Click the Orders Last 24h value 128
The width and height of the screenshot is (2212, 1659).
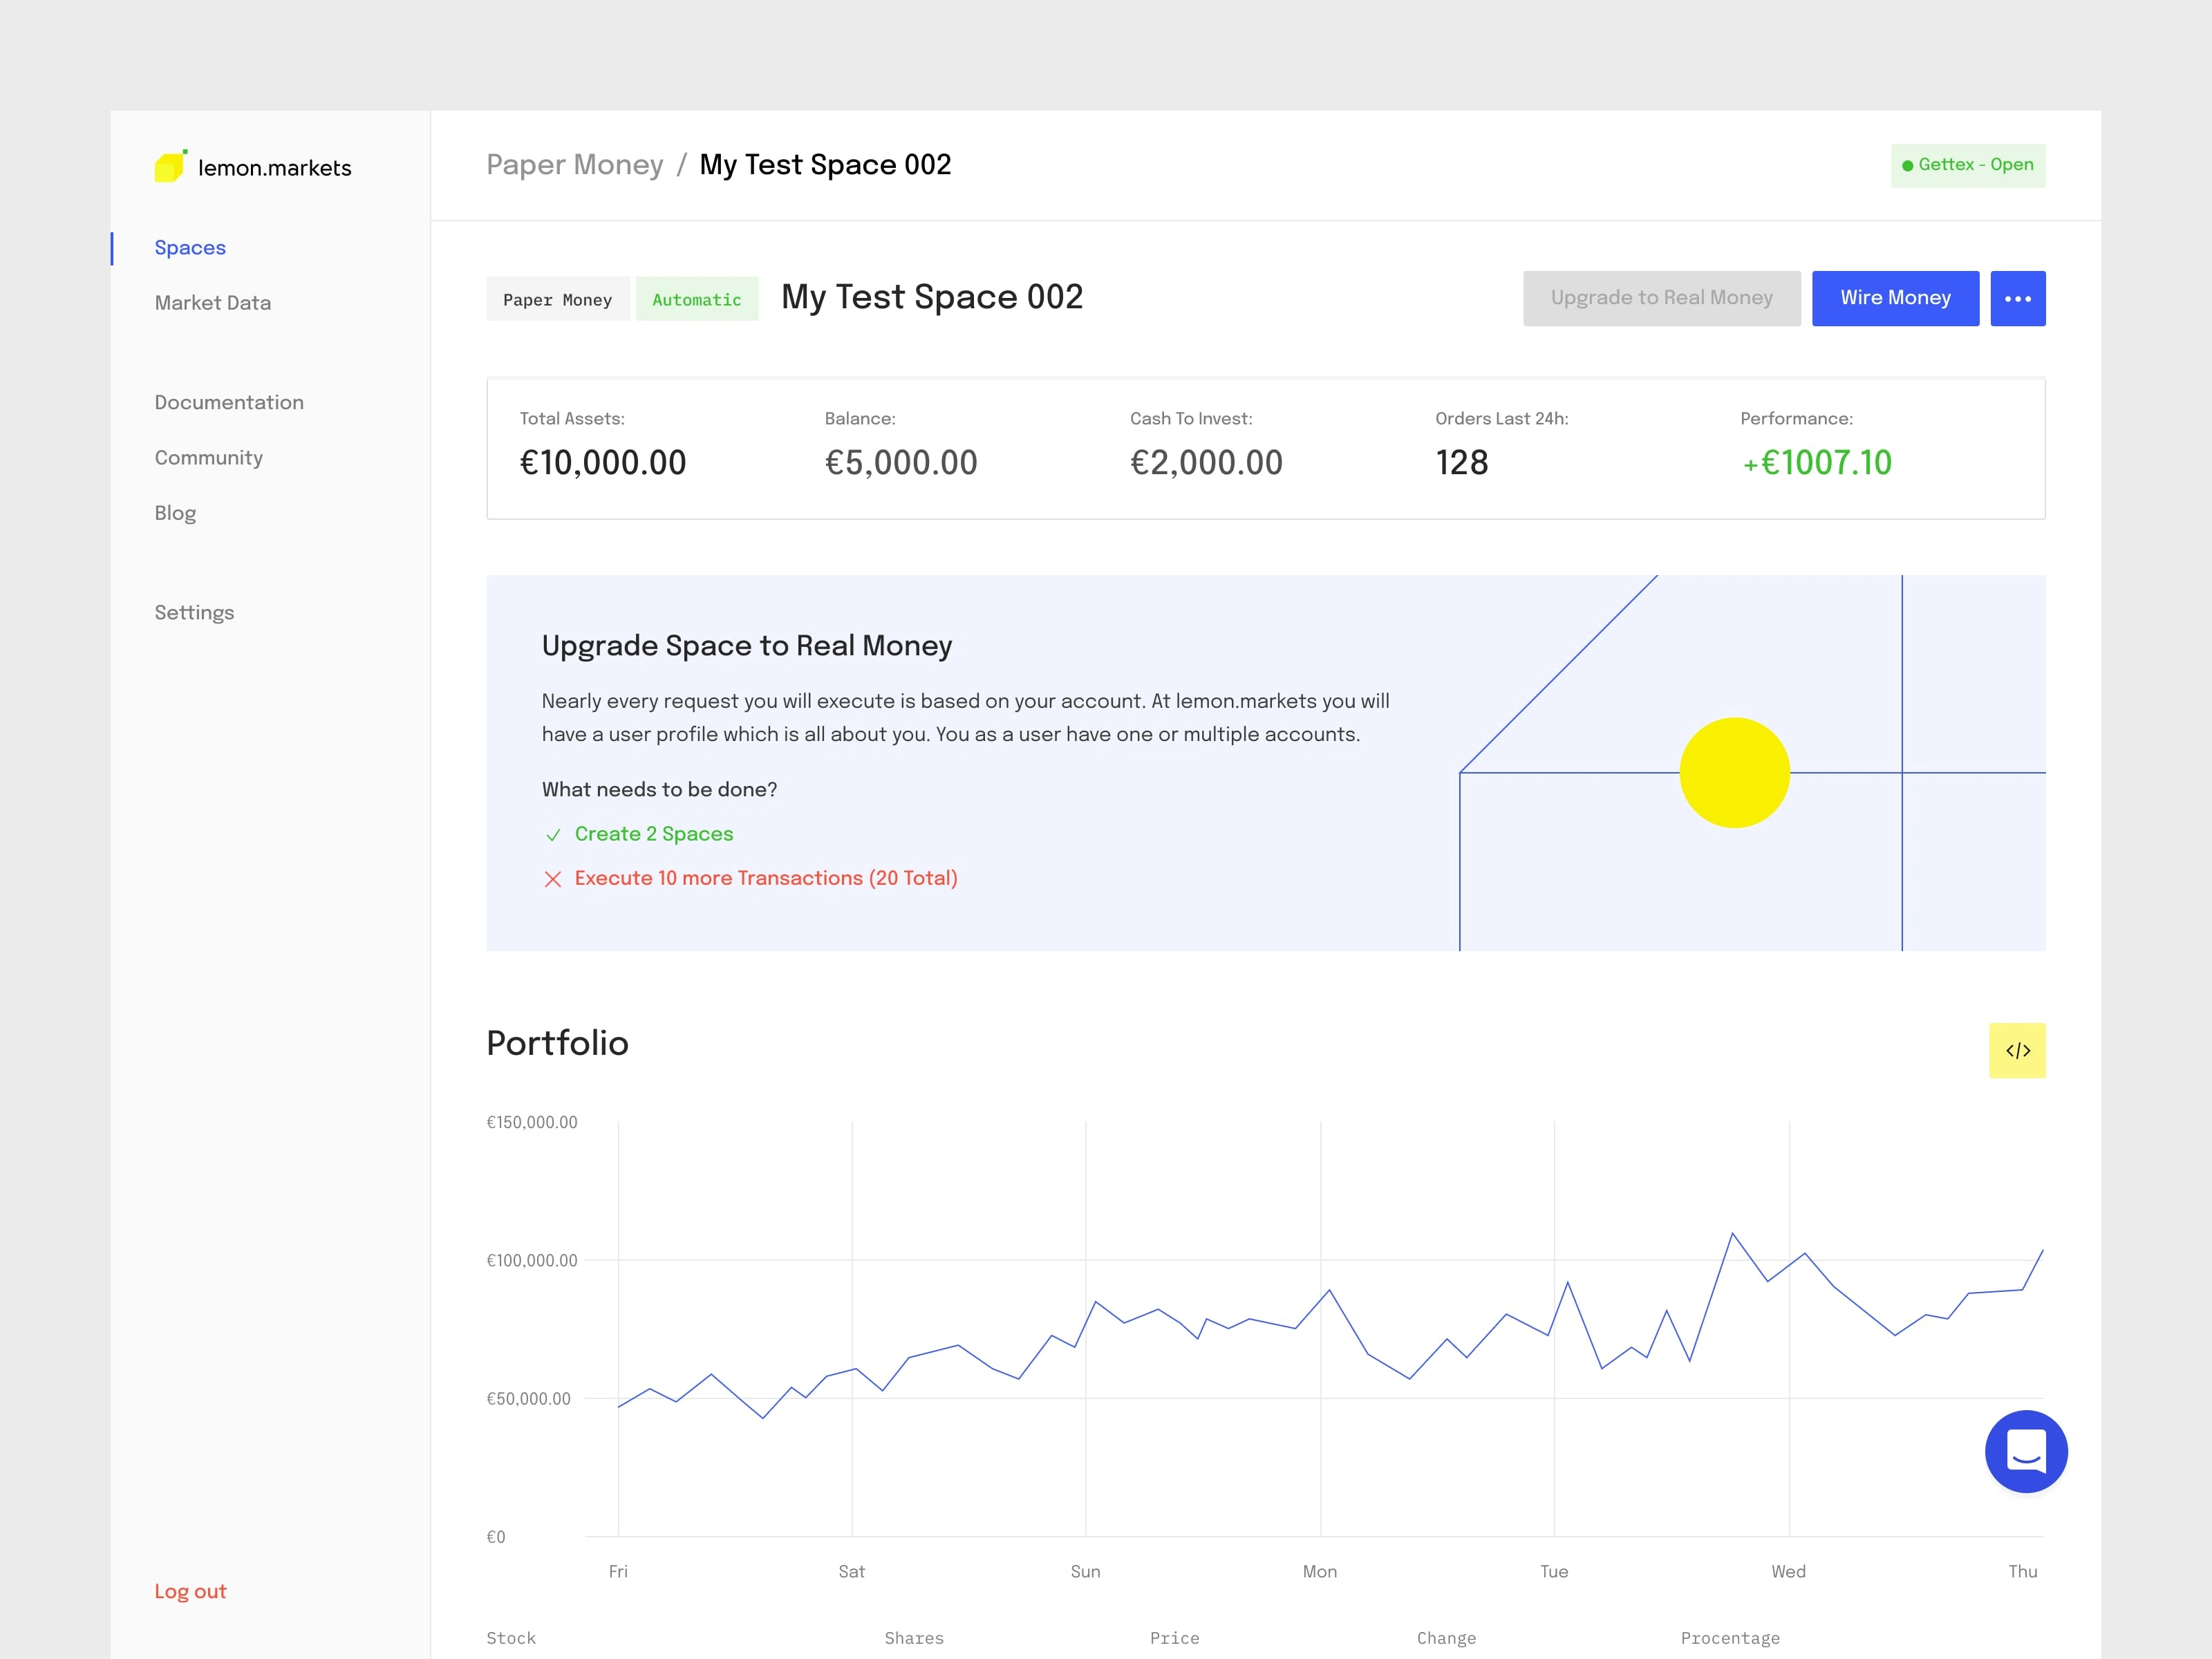(x=1462, y=463)
